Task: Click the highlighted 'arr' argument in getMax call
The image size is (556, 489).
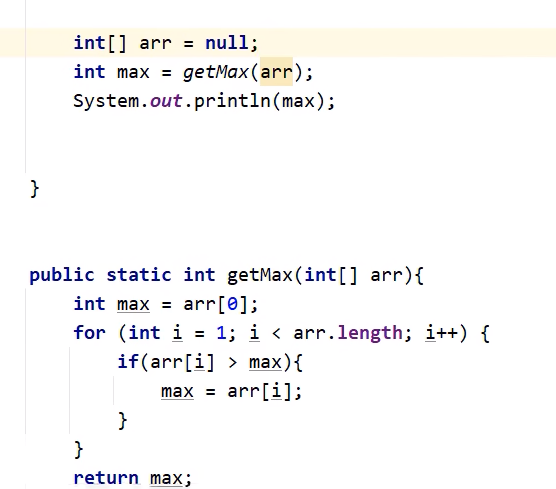Action: pyautogui.click(x=276, y=72)
